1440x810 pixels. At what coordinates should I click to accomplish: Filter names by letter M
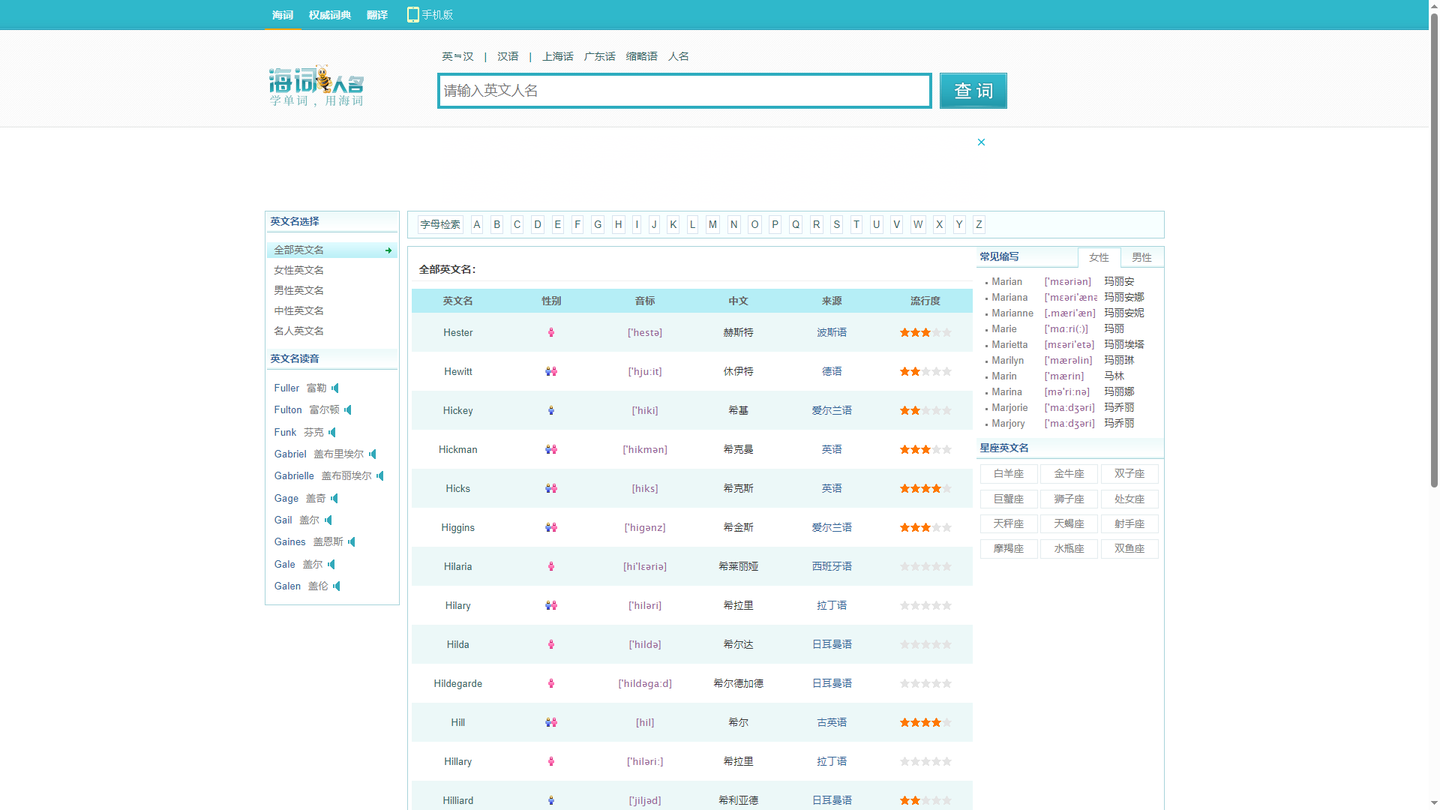(x=713, y=224)
